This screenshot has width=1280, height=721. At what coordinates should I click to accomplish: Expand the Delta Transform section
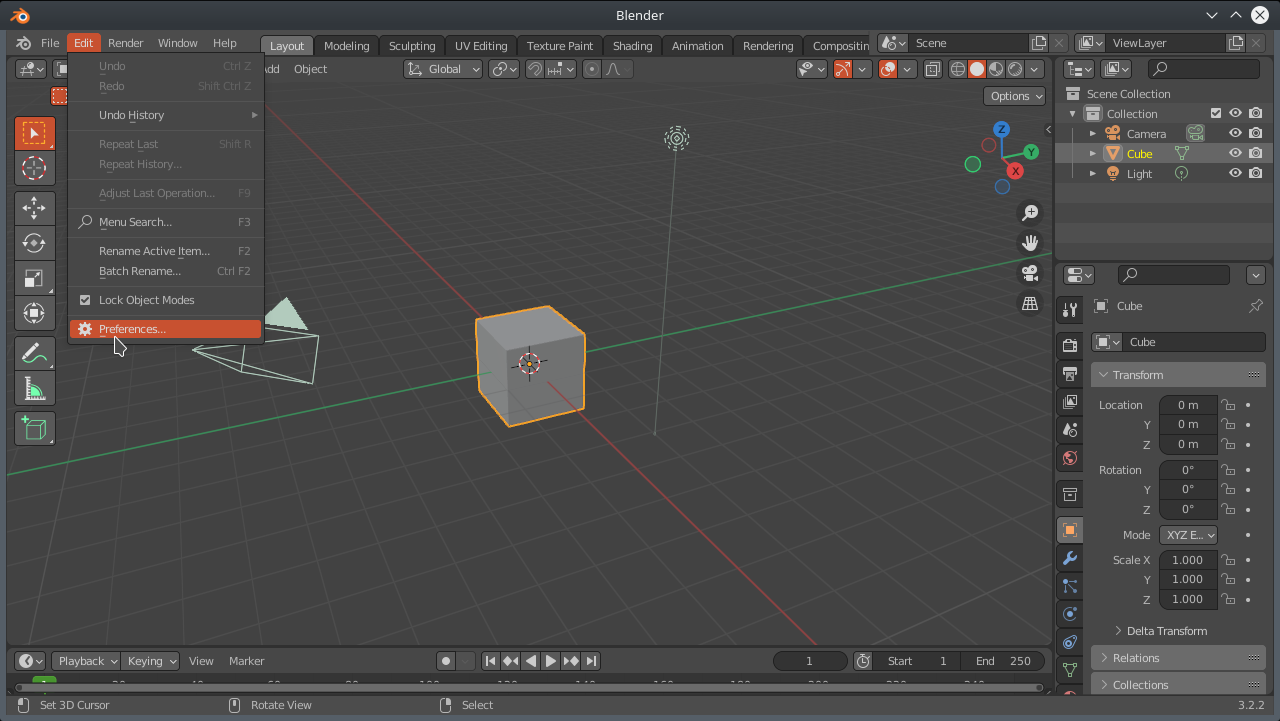(x=1166, y=631)
